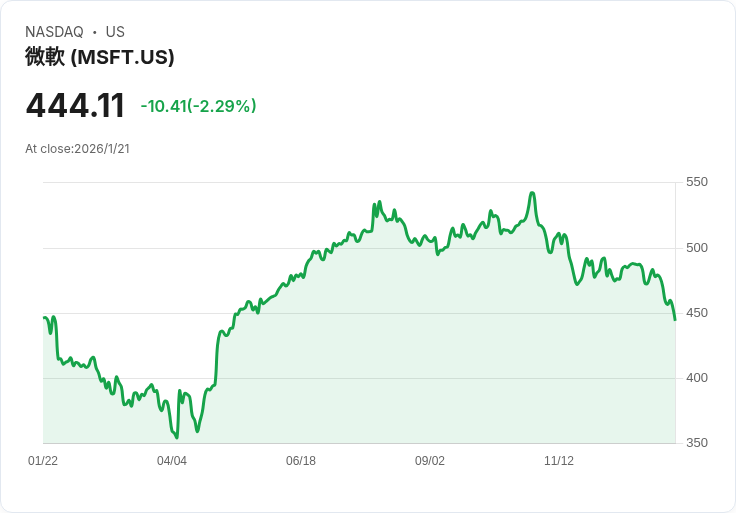Click the 500 y-axis price label

tap(697, 248)
